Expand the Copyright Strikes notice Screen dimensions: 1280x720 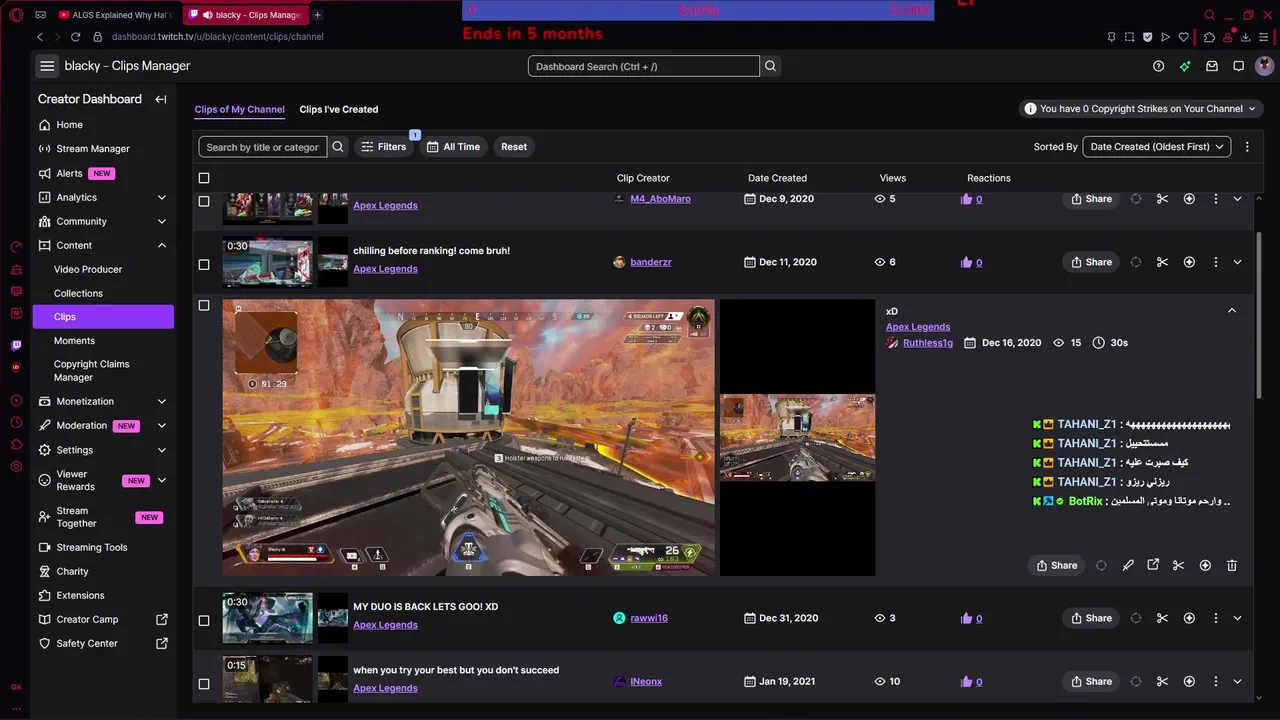click(1142, 109)
